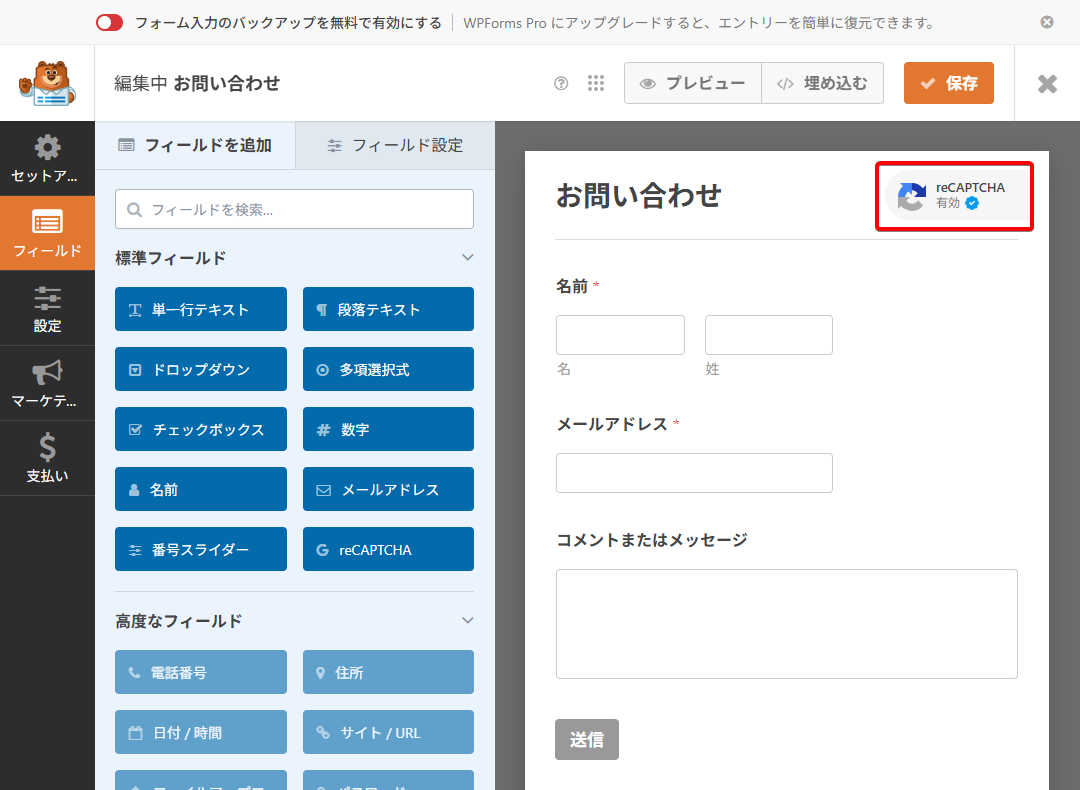Click the help question mark icon

(561, 84)
